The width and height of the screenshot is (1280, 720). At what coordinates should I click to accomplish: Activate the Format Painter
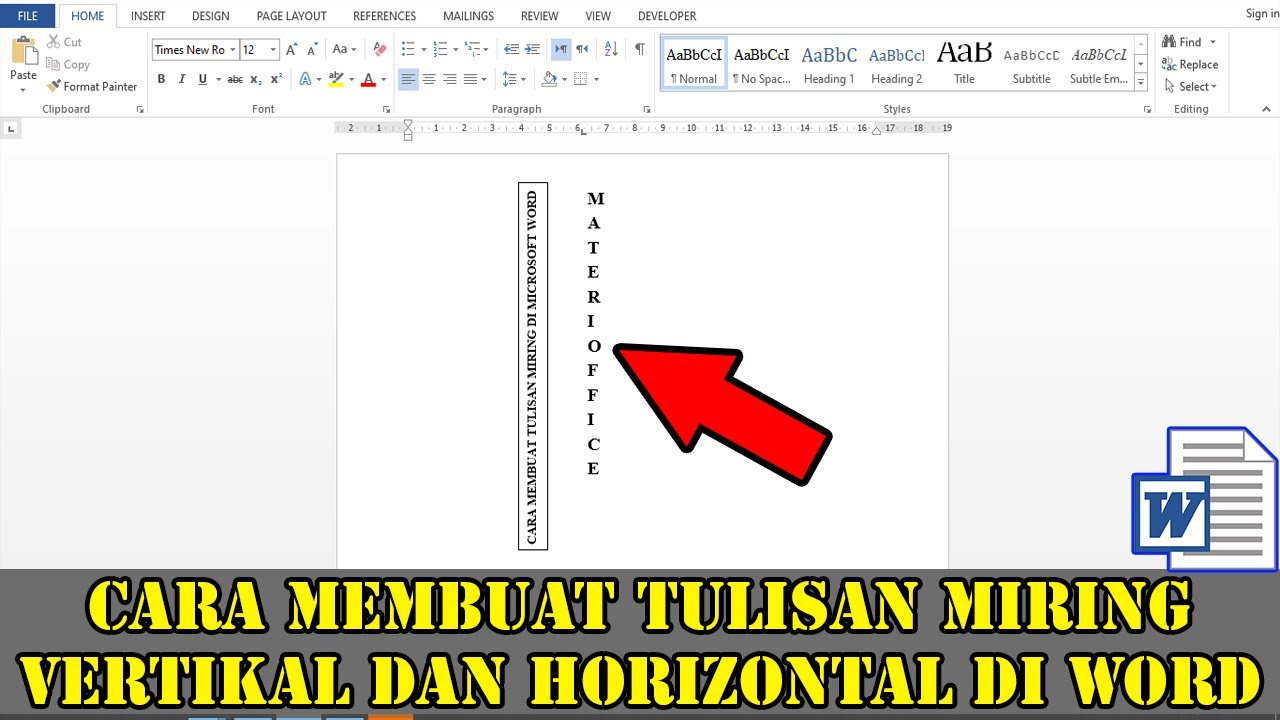coord(92,86)
